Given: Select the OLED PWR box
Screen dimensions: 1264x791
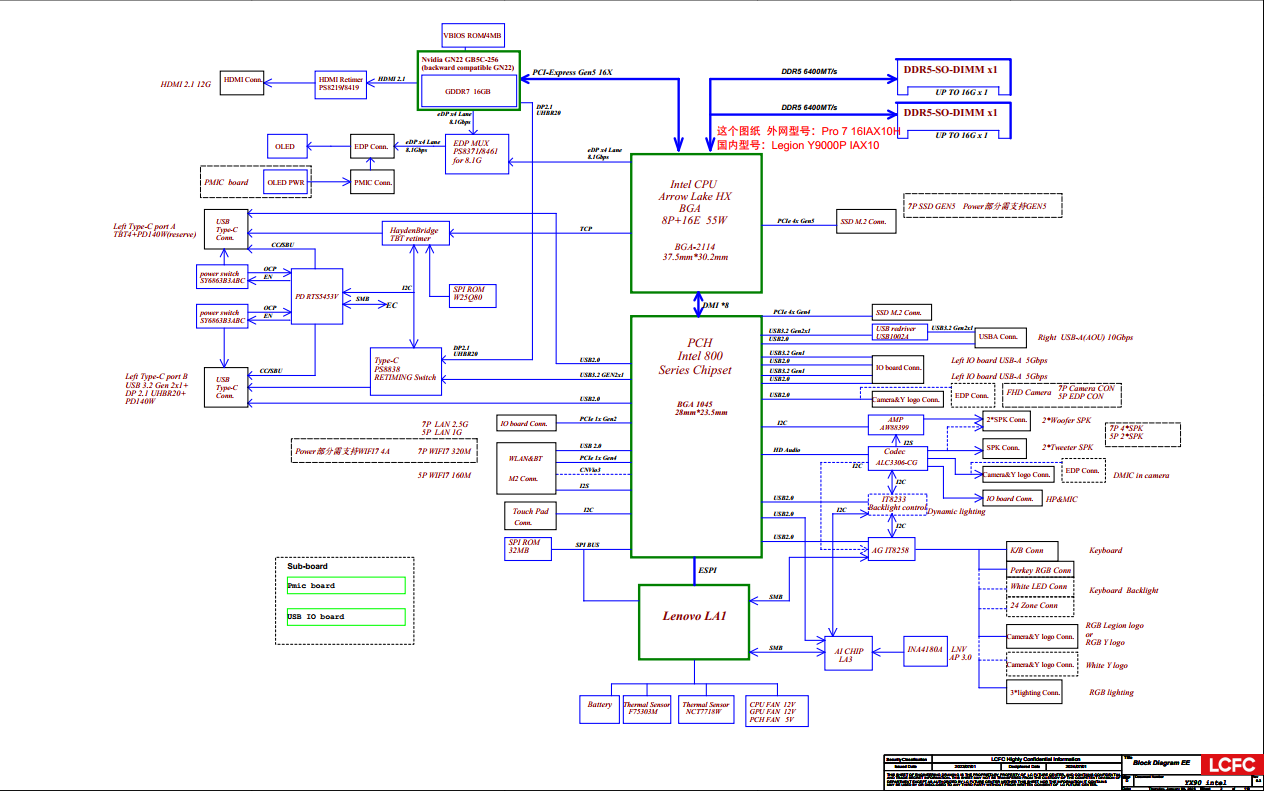Looking at the screenshot, I should [x=286, y=183].
